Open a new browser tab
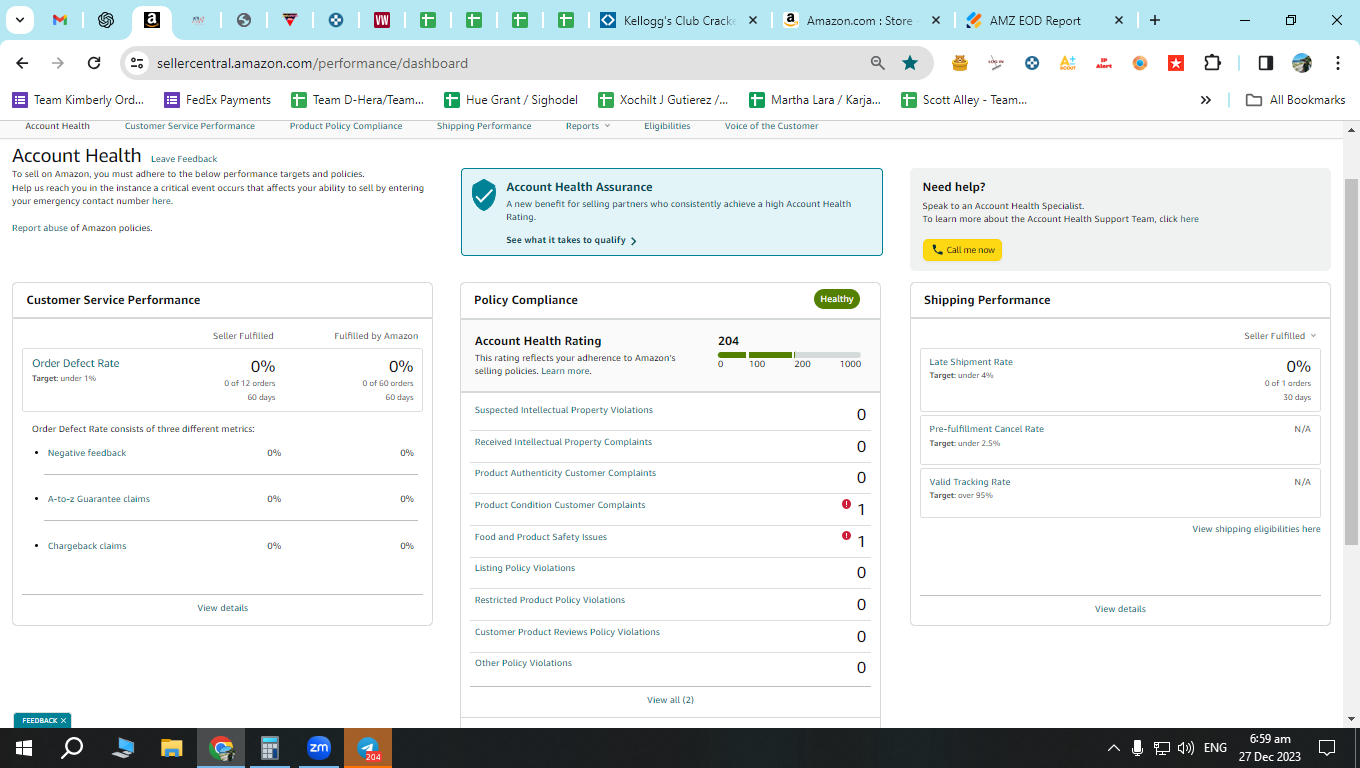 [1155, 20]
